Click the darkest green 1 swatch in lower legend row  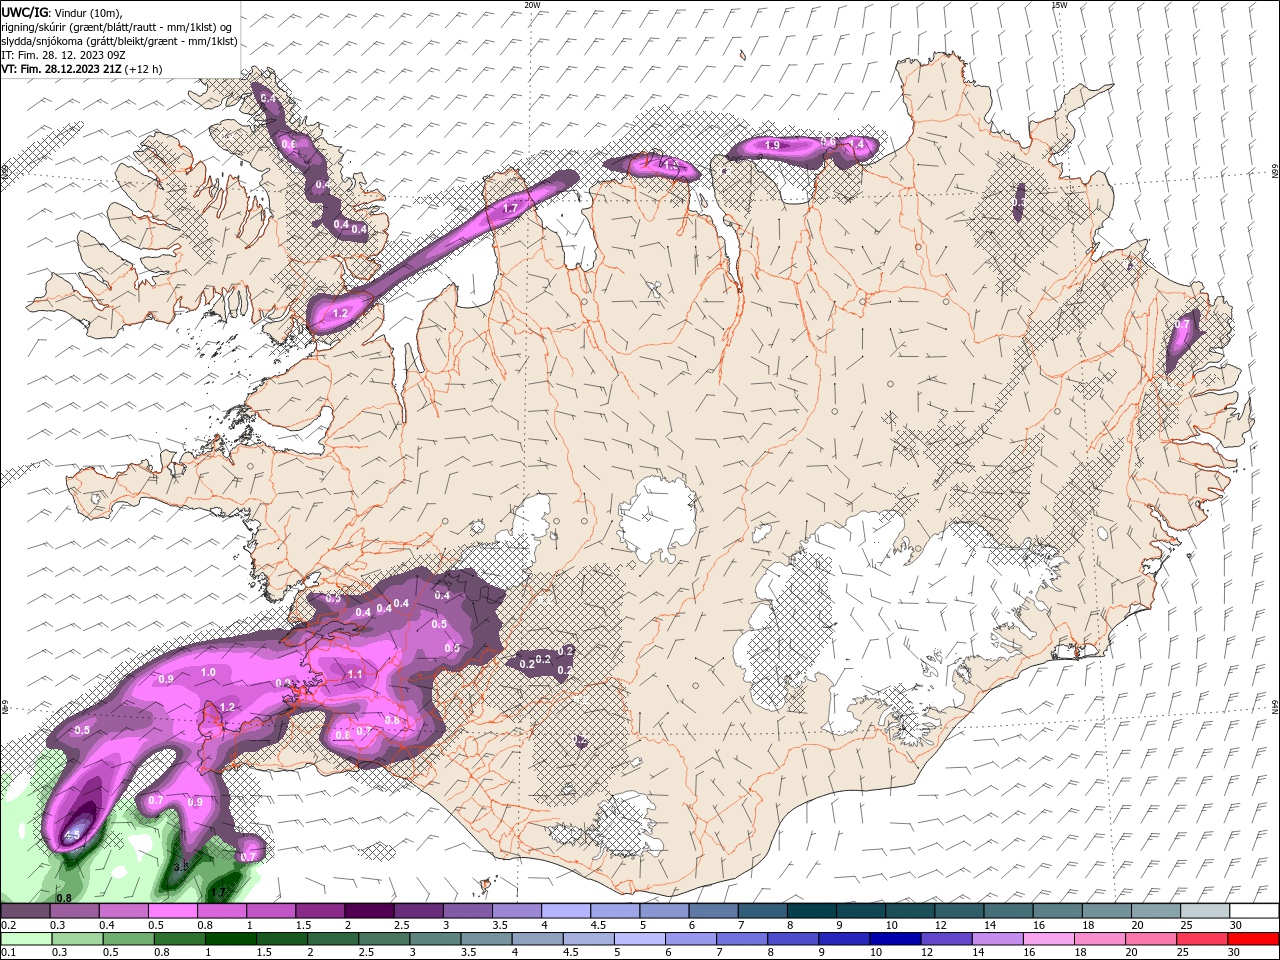tap(230, 939)
